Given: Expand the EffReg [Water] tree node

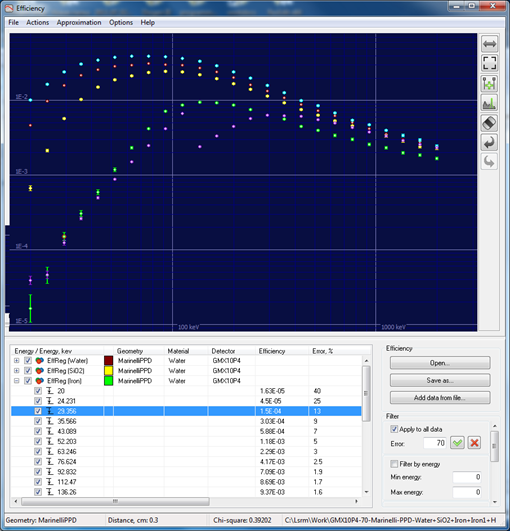Looking at the screenshot, I should click(16, 361).
